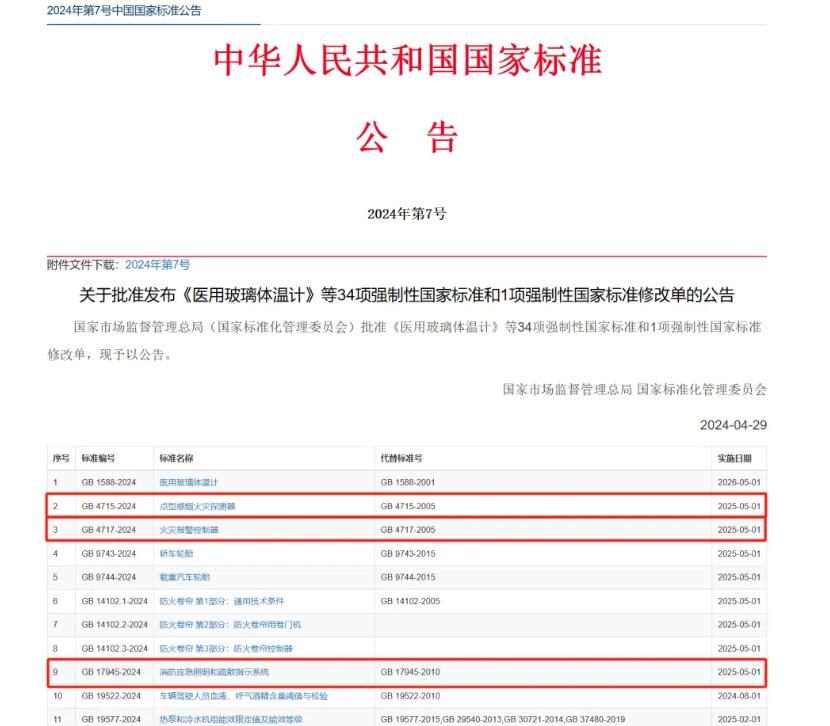Image resolution: width=830 pixels, height=726 pixels.
Task: Open the 消防应急照明和疏散指示系统 standard link
Action: (x=214, y=672)
